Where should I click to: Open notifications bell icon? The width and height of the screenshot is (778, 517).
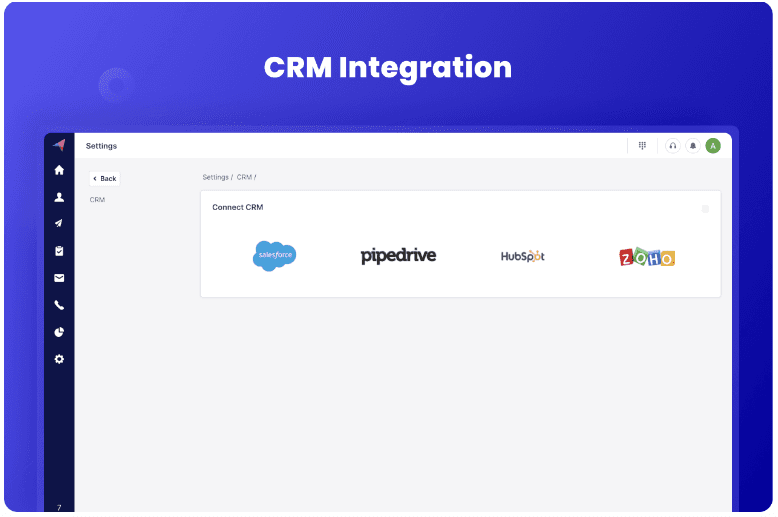[693, 146]
